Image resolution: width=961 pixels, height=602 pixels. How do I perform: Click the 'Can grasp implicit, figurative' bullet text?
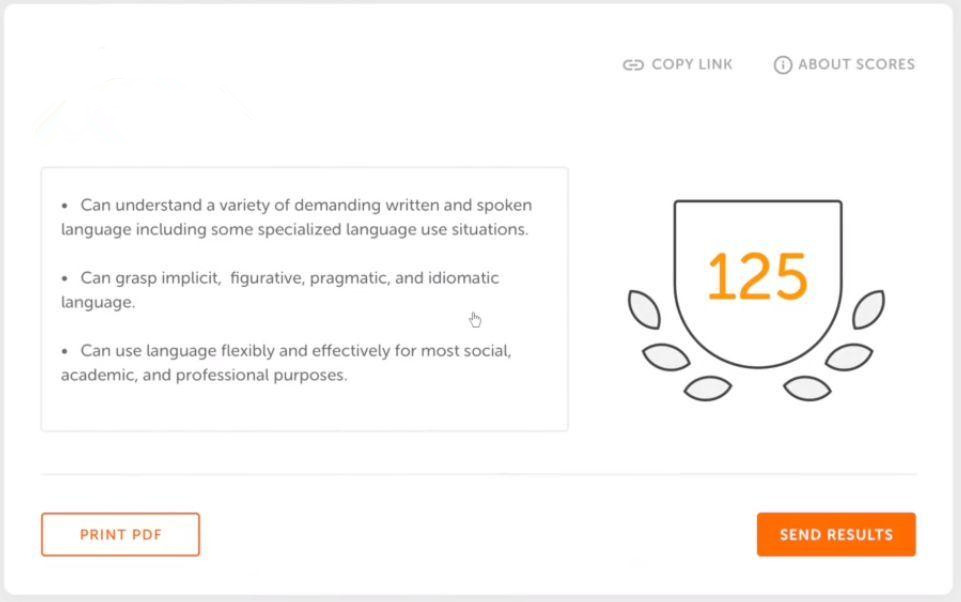pyautogui.click(x=280, y=290)
